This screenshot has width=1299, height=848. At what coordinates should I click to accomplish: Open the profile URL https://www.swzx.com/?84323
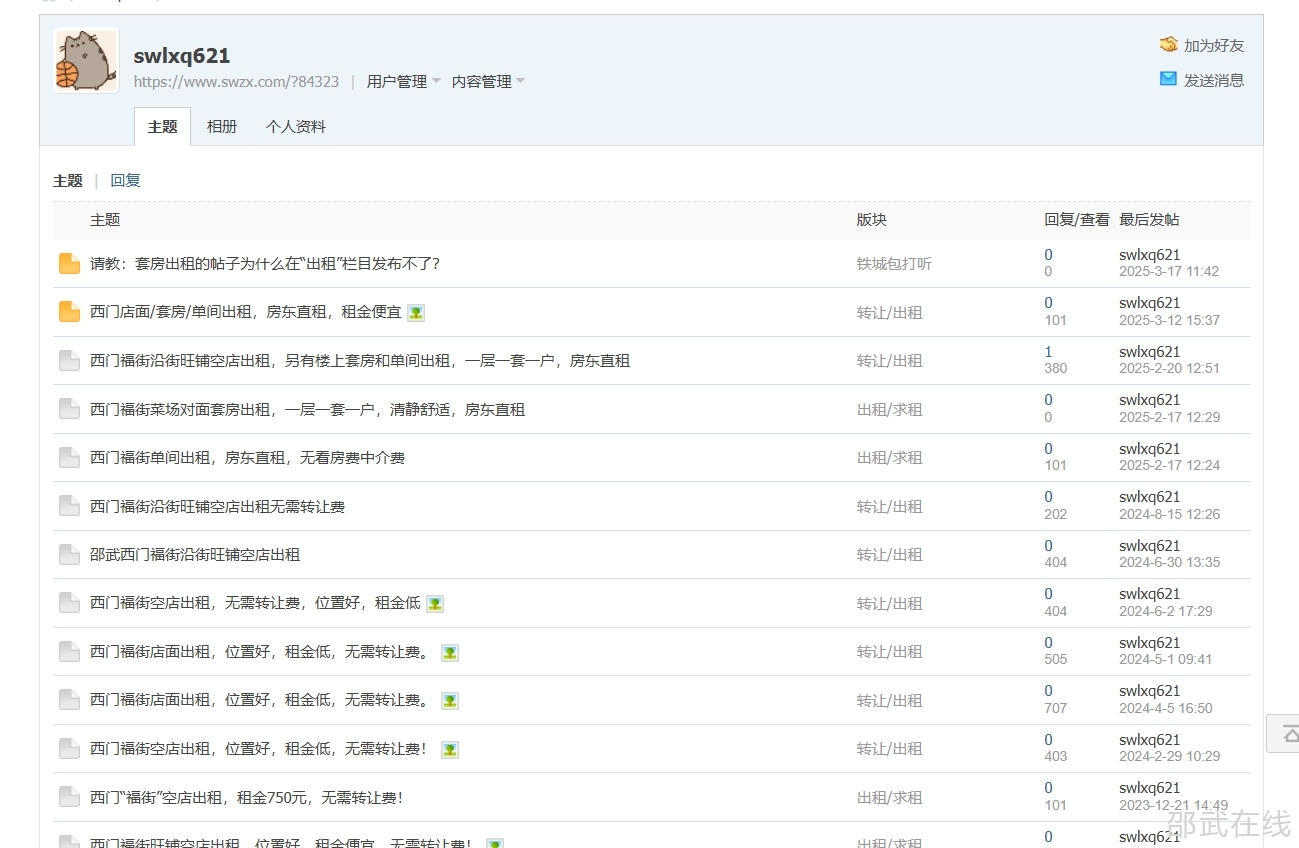point(236,82)
